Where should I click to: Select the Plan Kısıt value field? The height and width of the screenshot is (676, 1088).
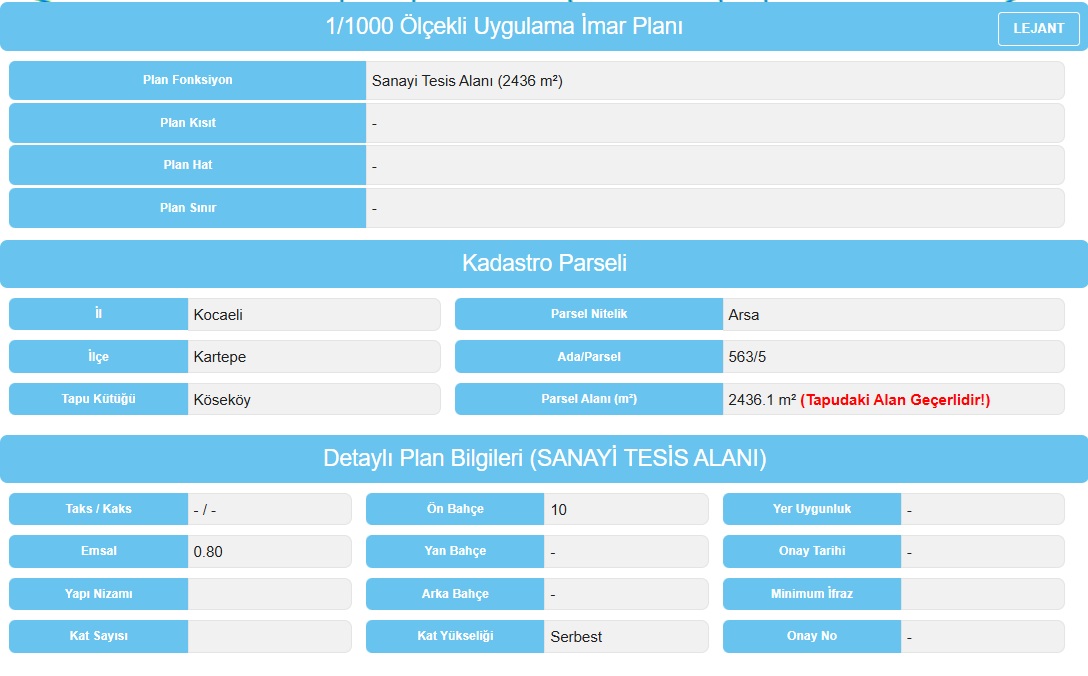click(714, 123)
